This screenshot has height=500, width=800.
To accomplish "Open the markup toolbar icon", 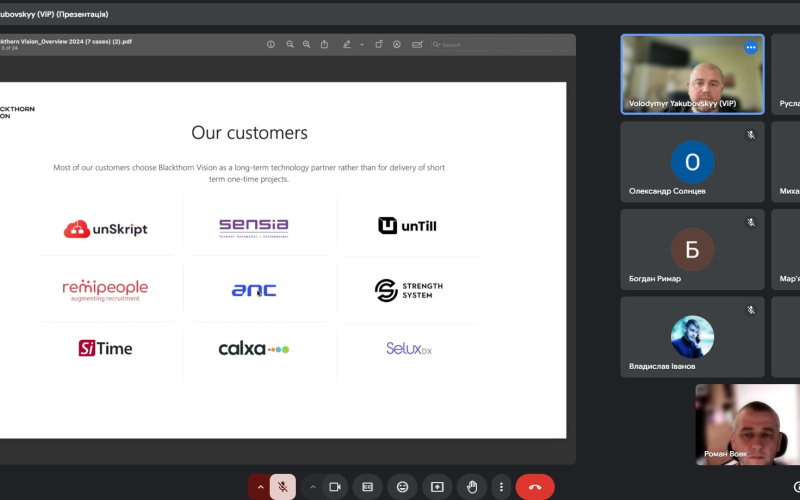I will pyautogui.click(x=396, y=44).
